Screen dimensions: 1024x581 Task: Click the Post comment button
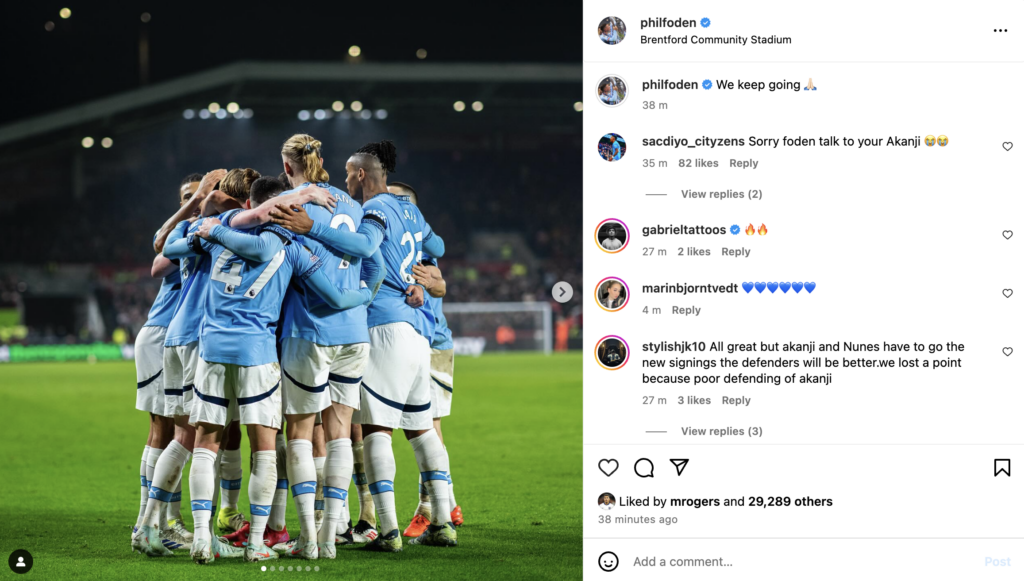coord(997,561)
